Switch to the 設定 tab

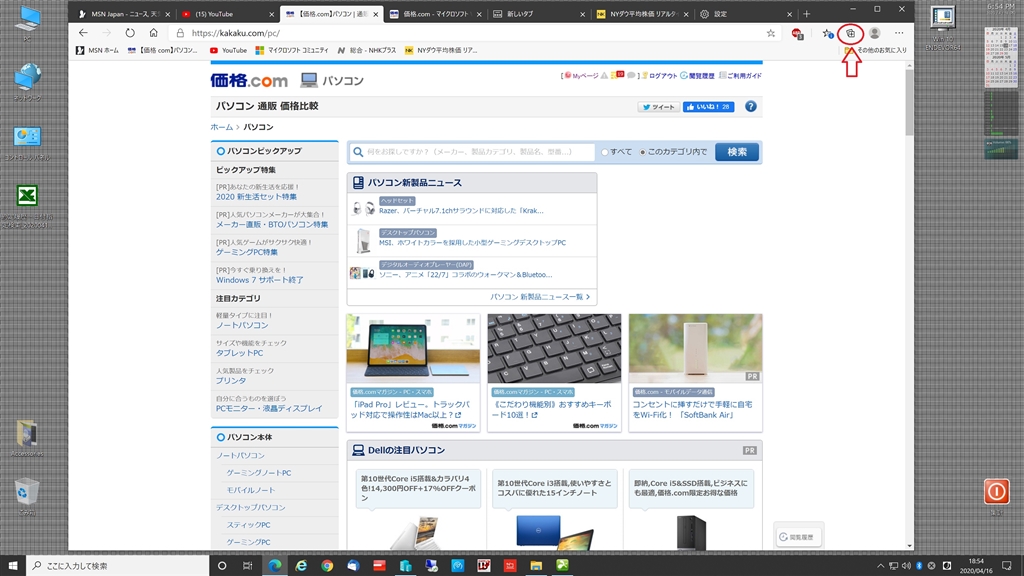[x=746, y=14]
